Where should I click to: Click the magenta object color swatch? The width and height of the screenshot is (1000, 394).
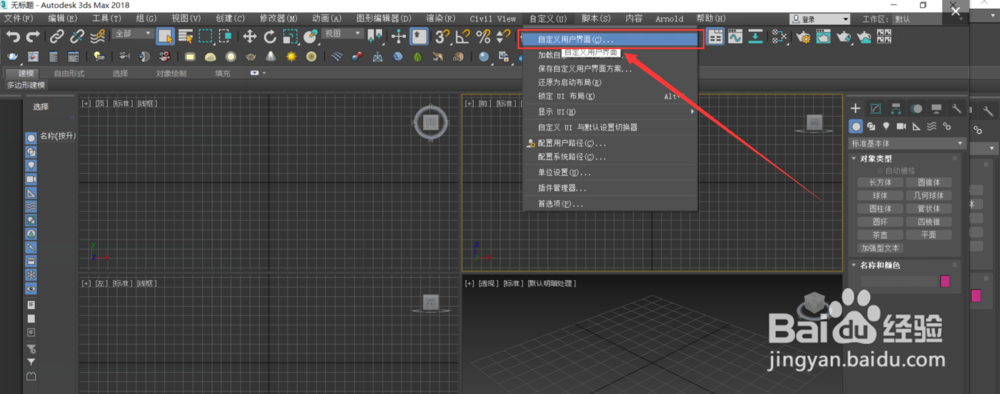tap(945, 281)
